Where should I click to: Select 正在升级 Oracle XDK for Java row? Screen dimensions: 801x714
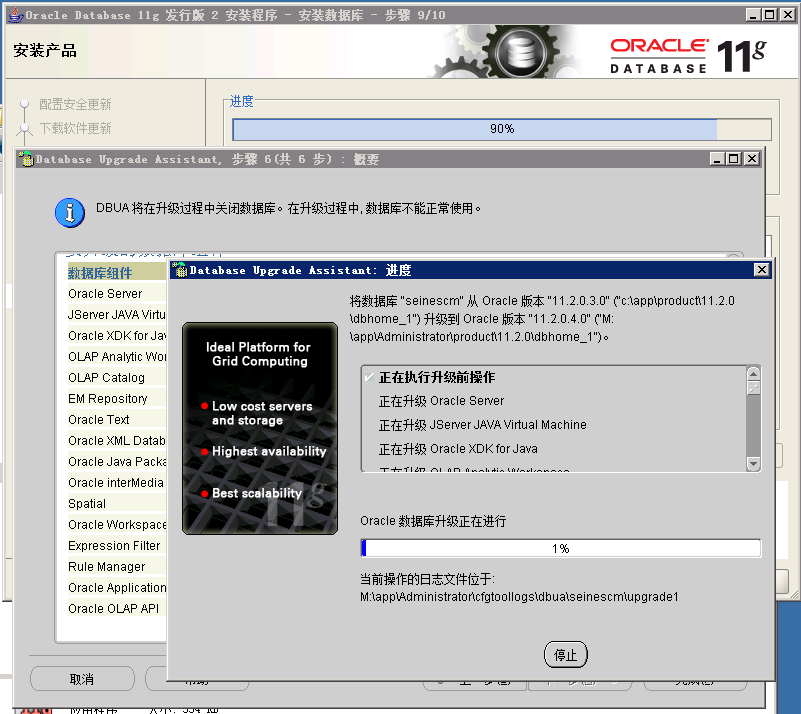(x=554, y=449)
